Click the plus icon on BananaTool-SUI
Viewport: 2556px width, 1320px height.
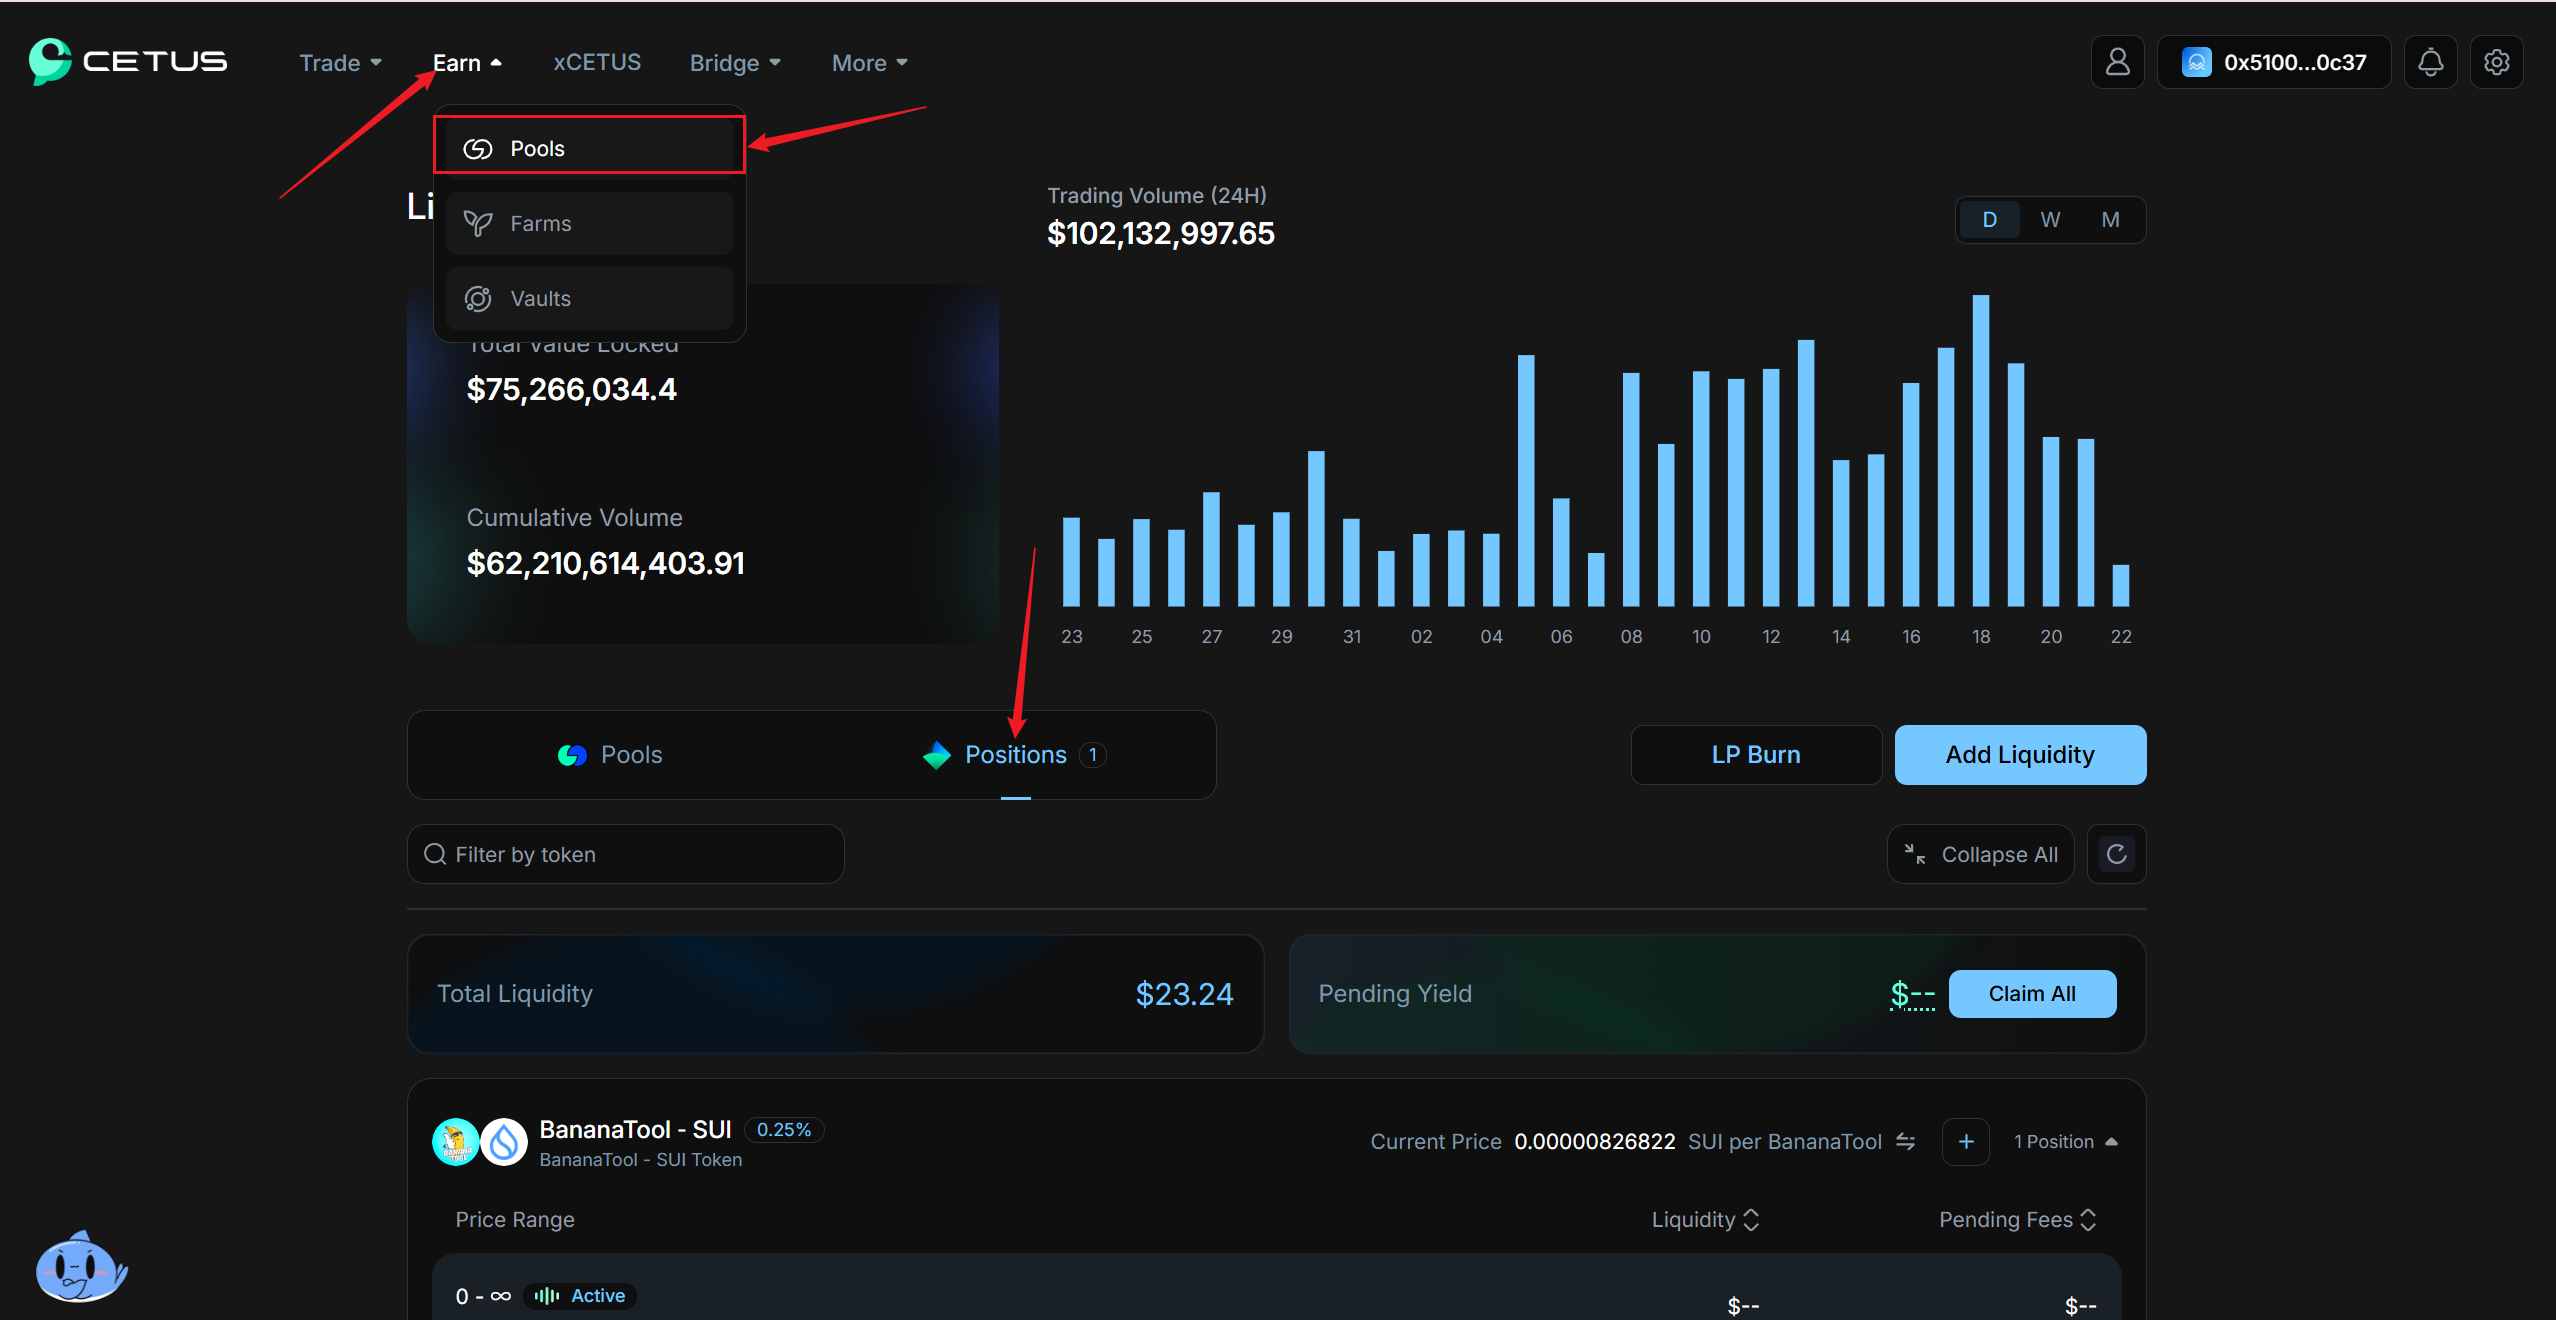[x=1966, y=1141]
